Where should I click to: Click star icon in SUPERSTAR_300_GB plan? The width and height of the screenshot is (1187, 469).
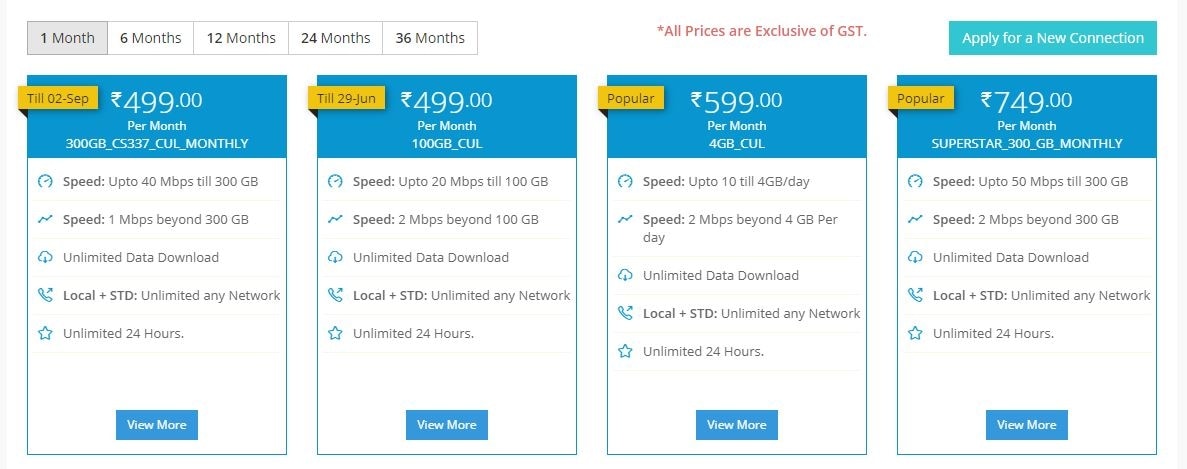click(915, 333)
